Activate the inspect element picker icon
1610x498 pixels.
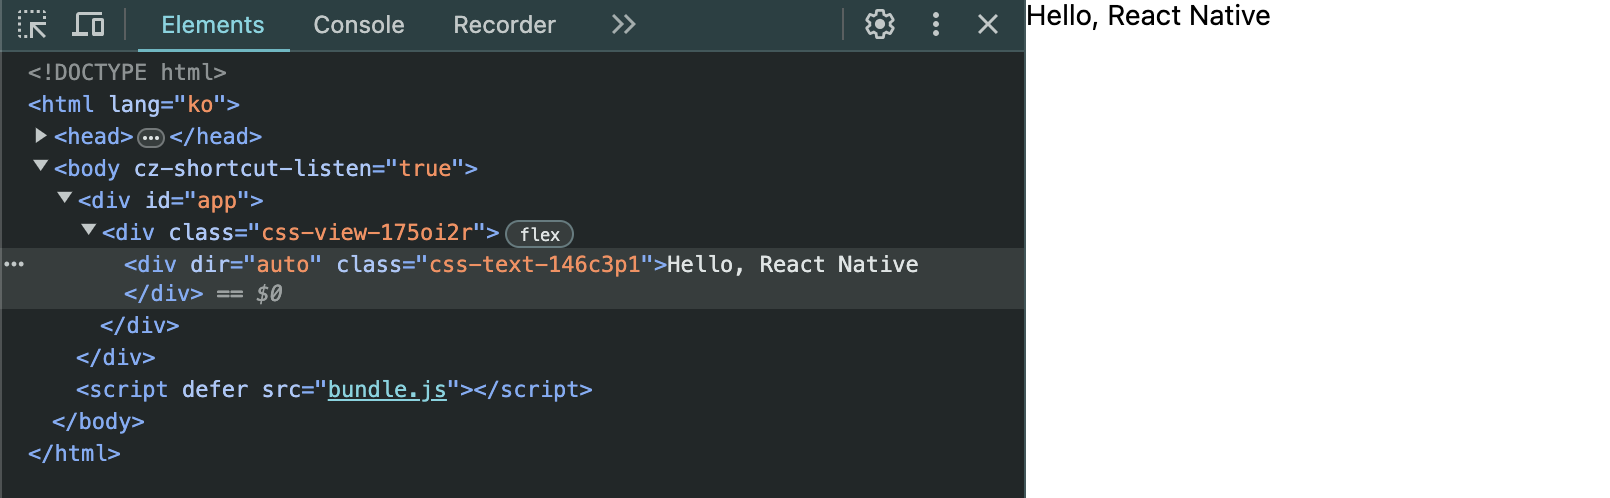click(x=32, y=24)
